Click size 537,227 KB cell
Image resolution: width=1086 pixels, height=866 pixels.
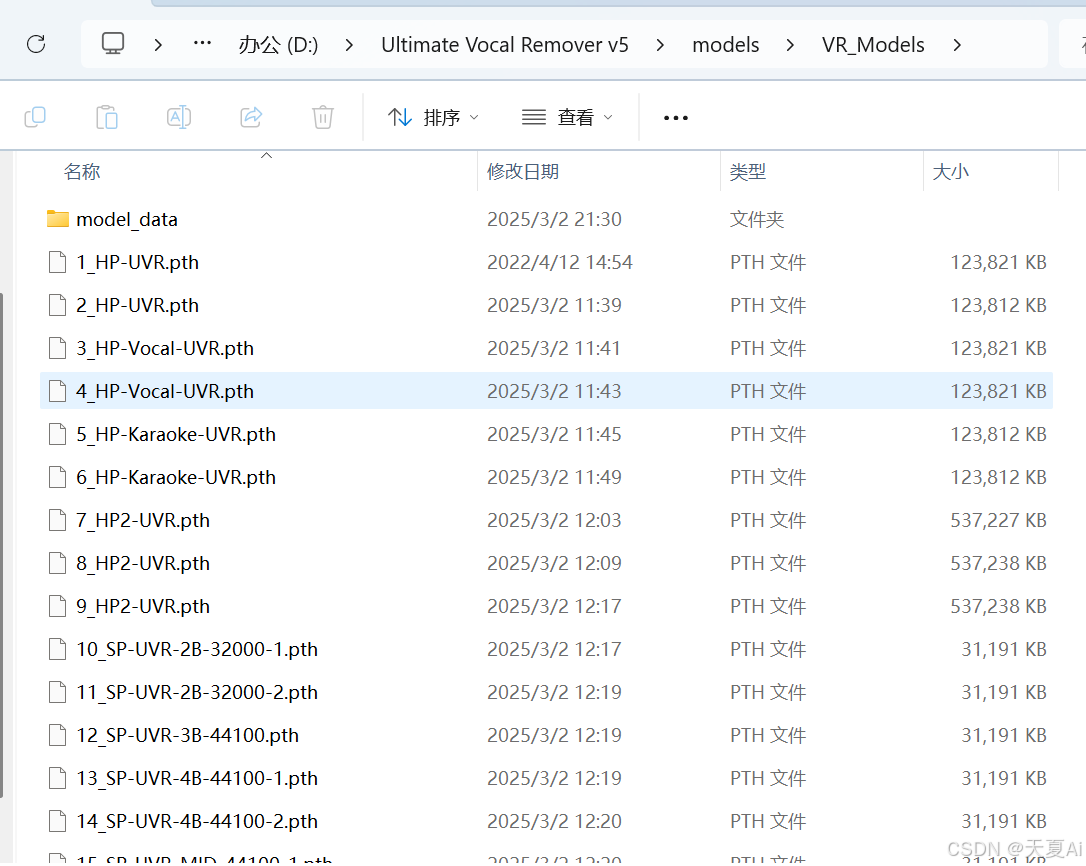[998, 520]
